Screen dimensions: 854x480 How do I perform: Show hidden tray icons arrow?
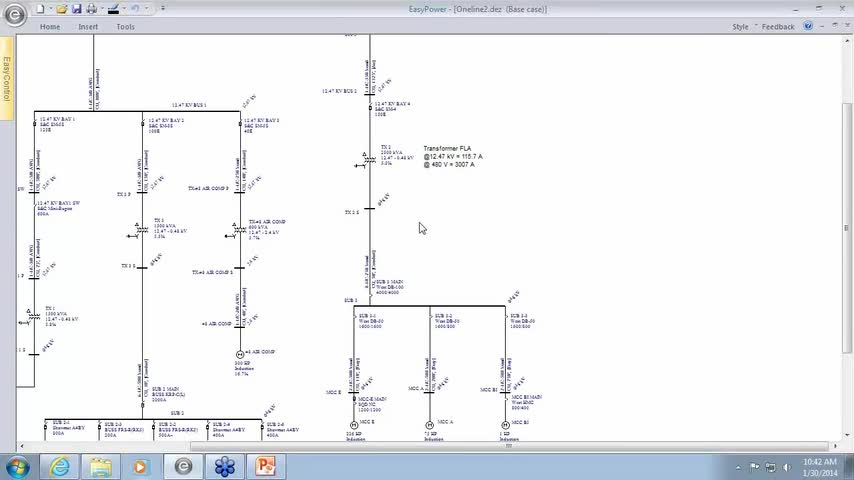[738, 467]
